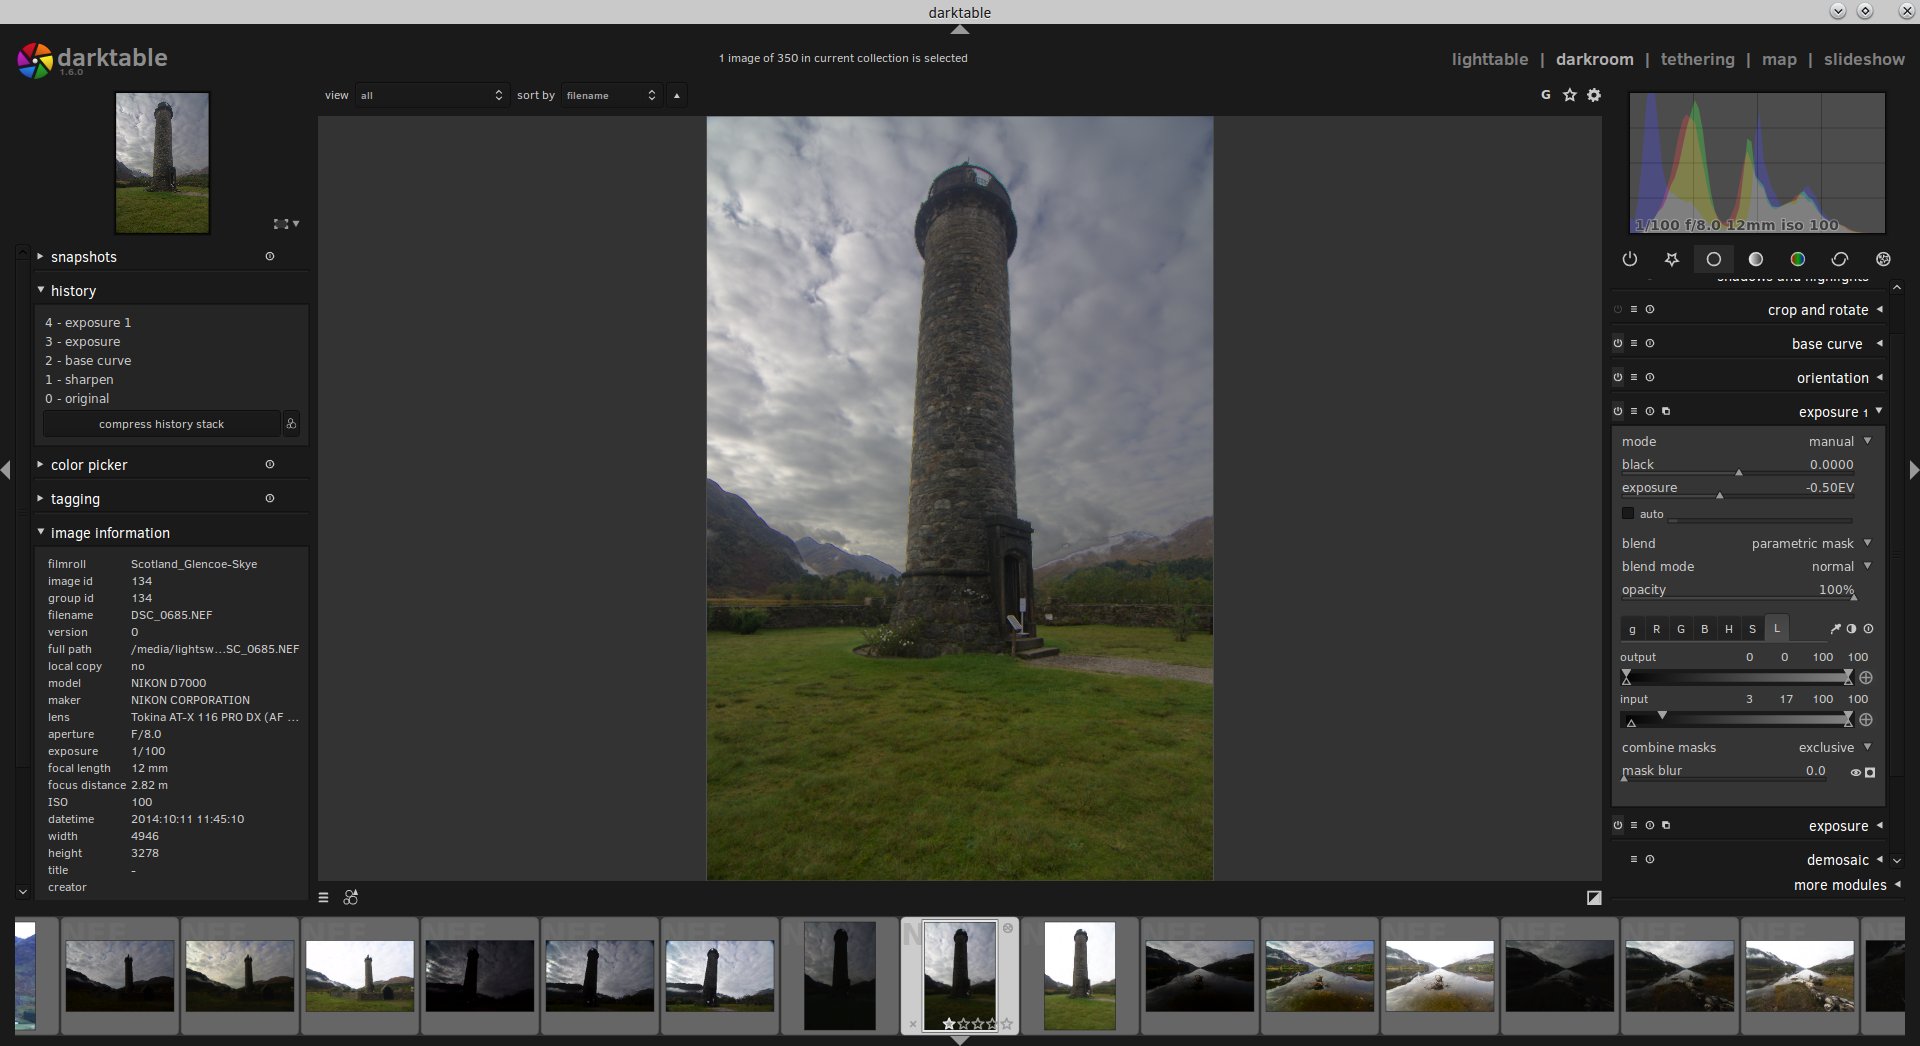This screenshot has height=1046, width=1920.
Task: Invert the parametric mask channel polarity
Action: point(1851,629)
